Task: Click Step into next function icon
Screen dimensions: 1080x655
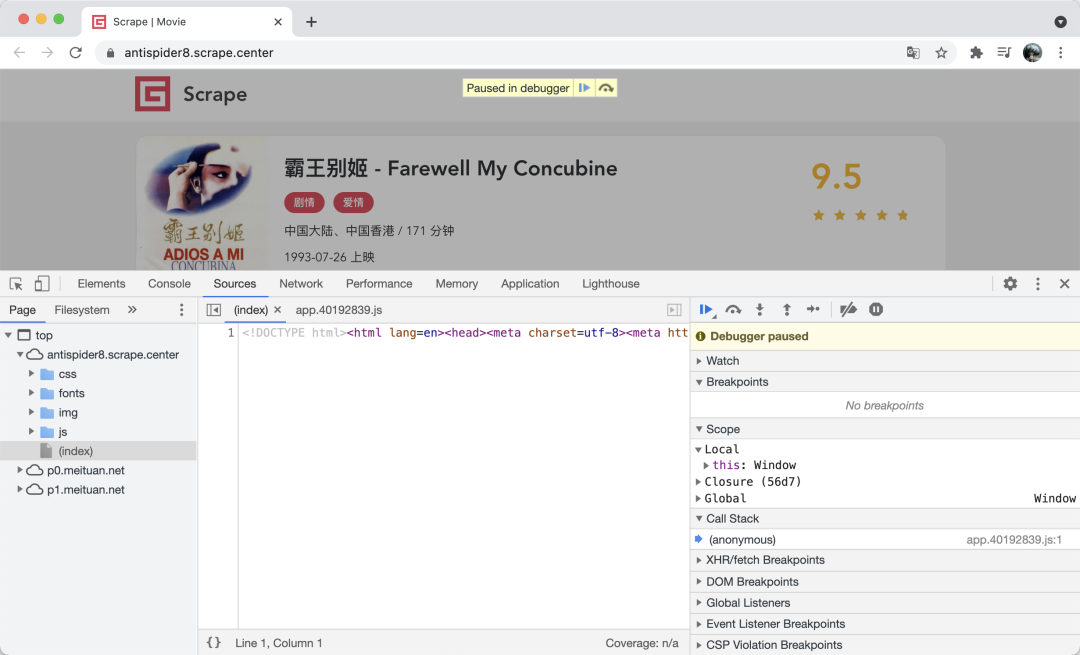Action: 760,310
